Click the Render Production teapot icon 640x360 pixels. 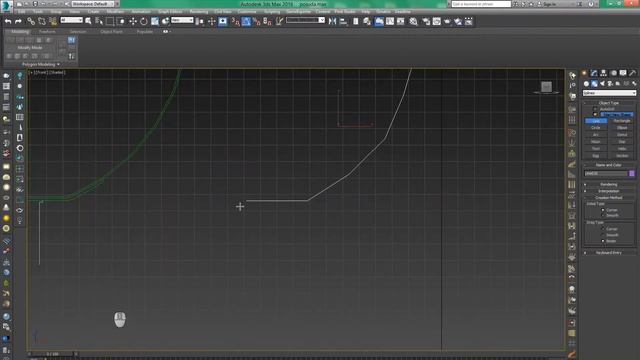[x=447, y=21]
